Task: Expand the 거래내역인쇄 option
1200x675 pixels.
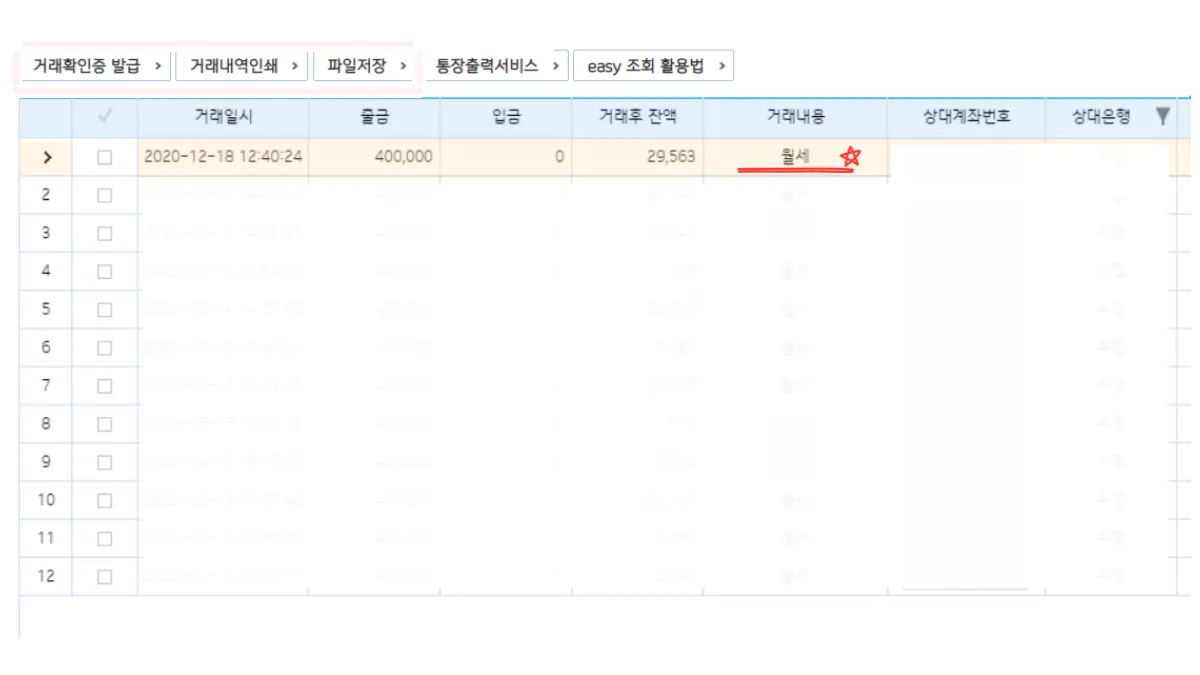Action: click(240, 66)
